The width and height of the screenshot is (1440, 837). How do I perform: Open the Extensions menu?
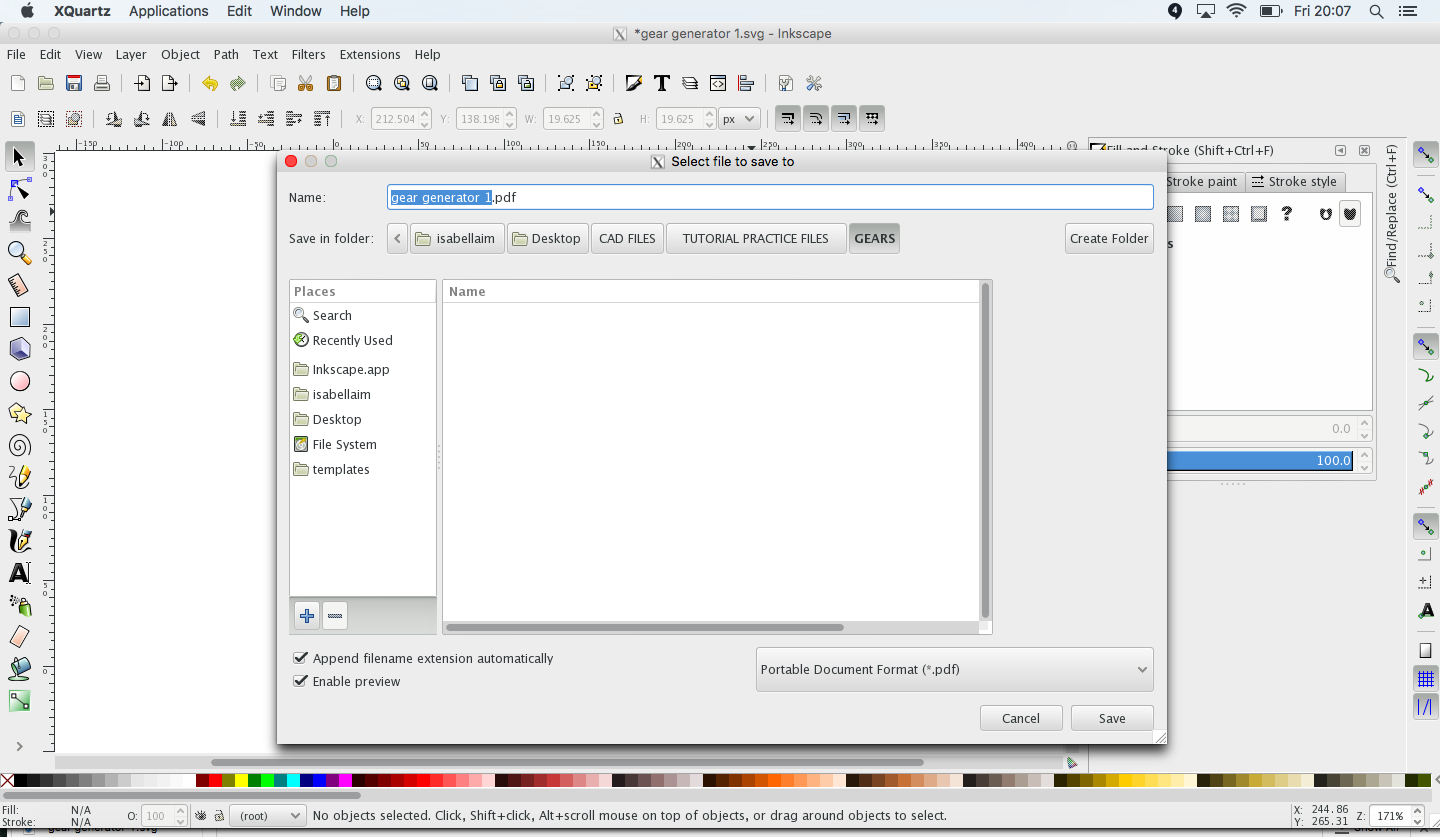point(370,54)
